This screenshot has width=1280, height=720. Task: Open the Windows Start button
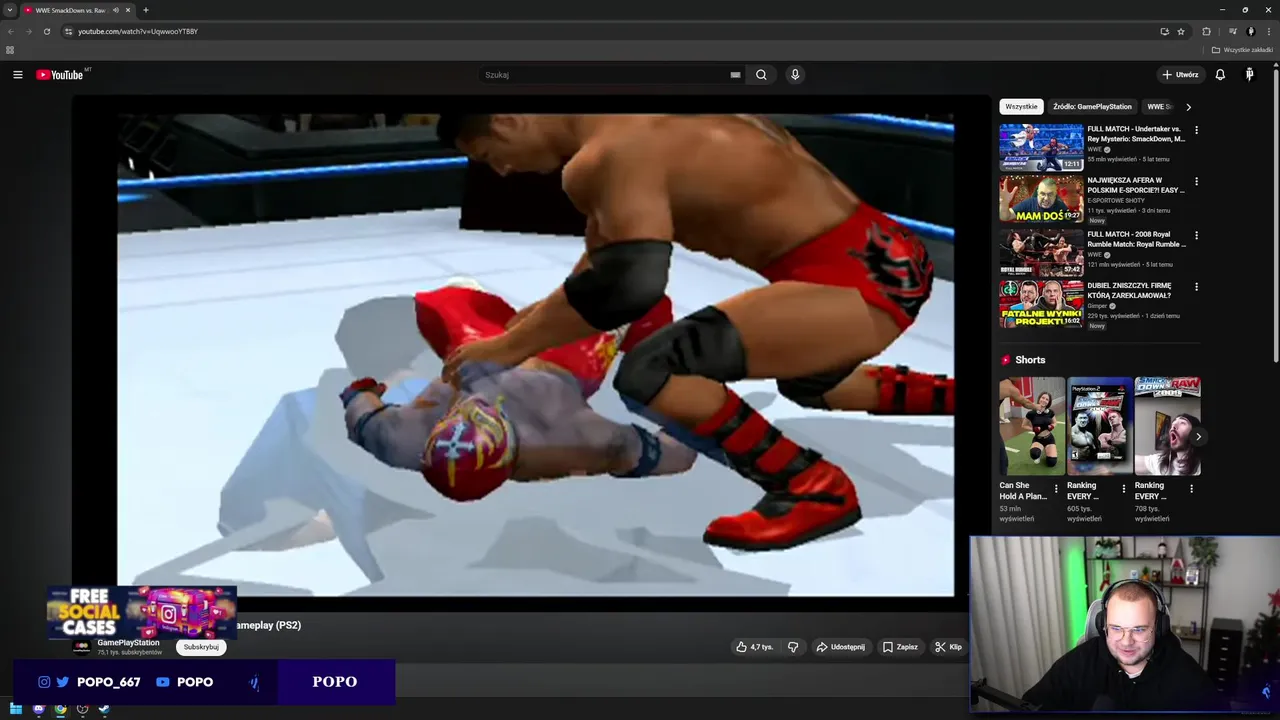click(x=16, y=709)
